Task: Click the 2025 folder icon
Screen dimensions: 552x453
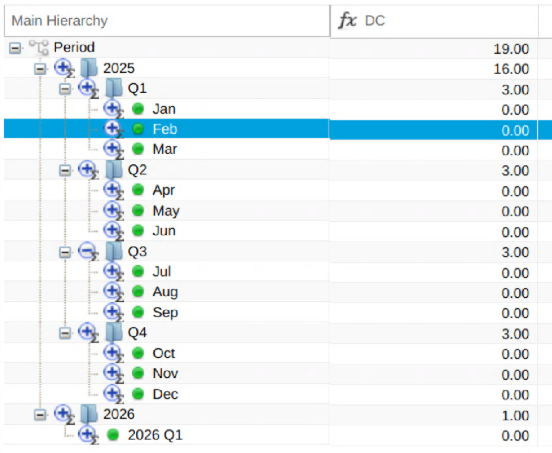Action: pos(89,68)
